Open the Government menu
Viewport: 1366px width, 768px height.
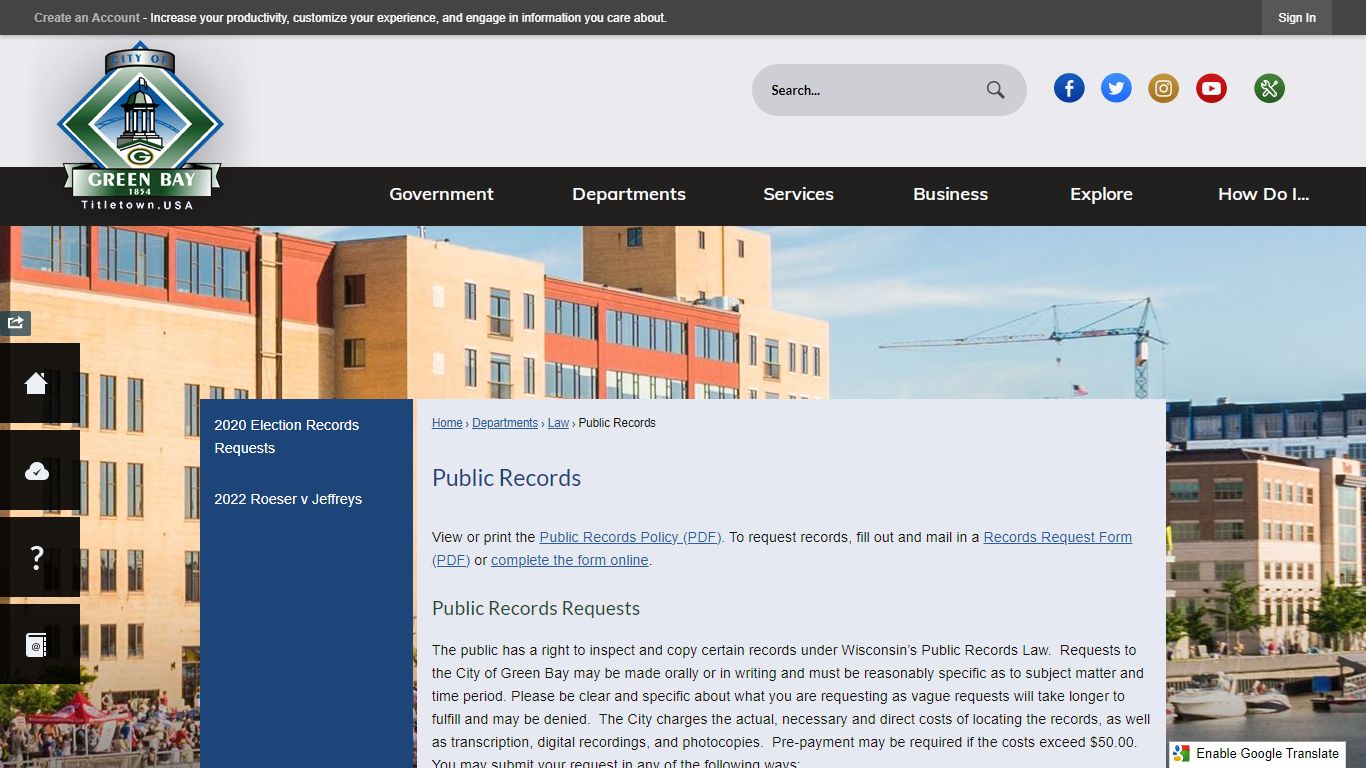441,194
